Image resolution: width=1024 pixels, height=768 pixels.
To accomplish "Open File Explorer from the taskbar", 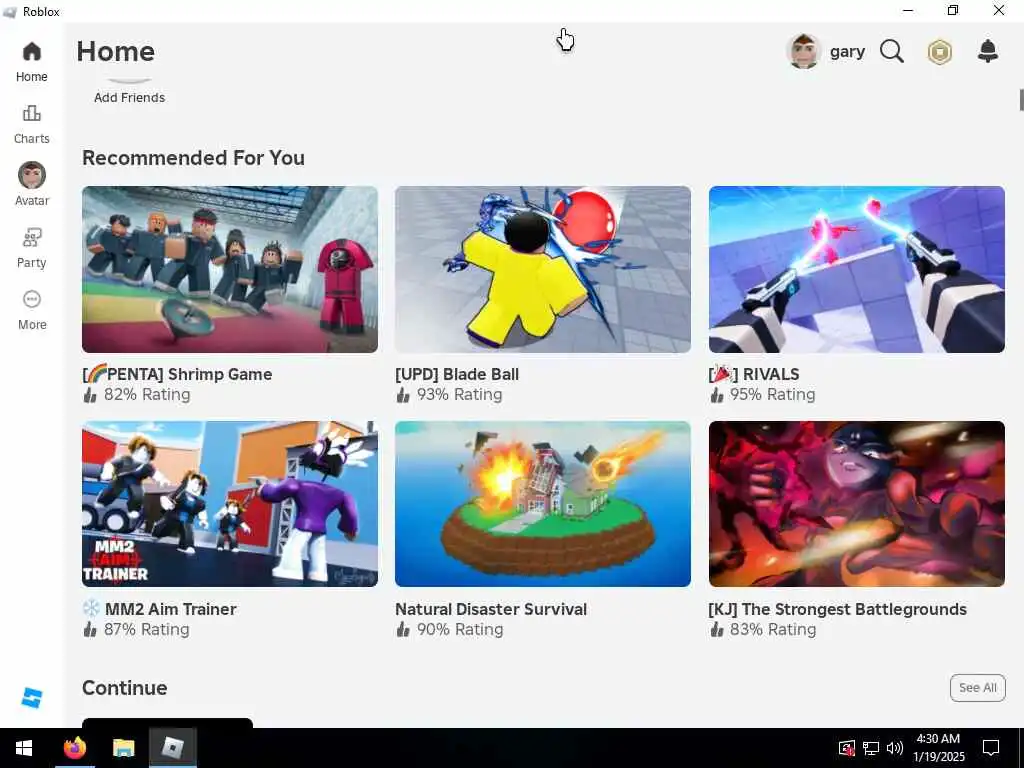I will tap(123, 748).
